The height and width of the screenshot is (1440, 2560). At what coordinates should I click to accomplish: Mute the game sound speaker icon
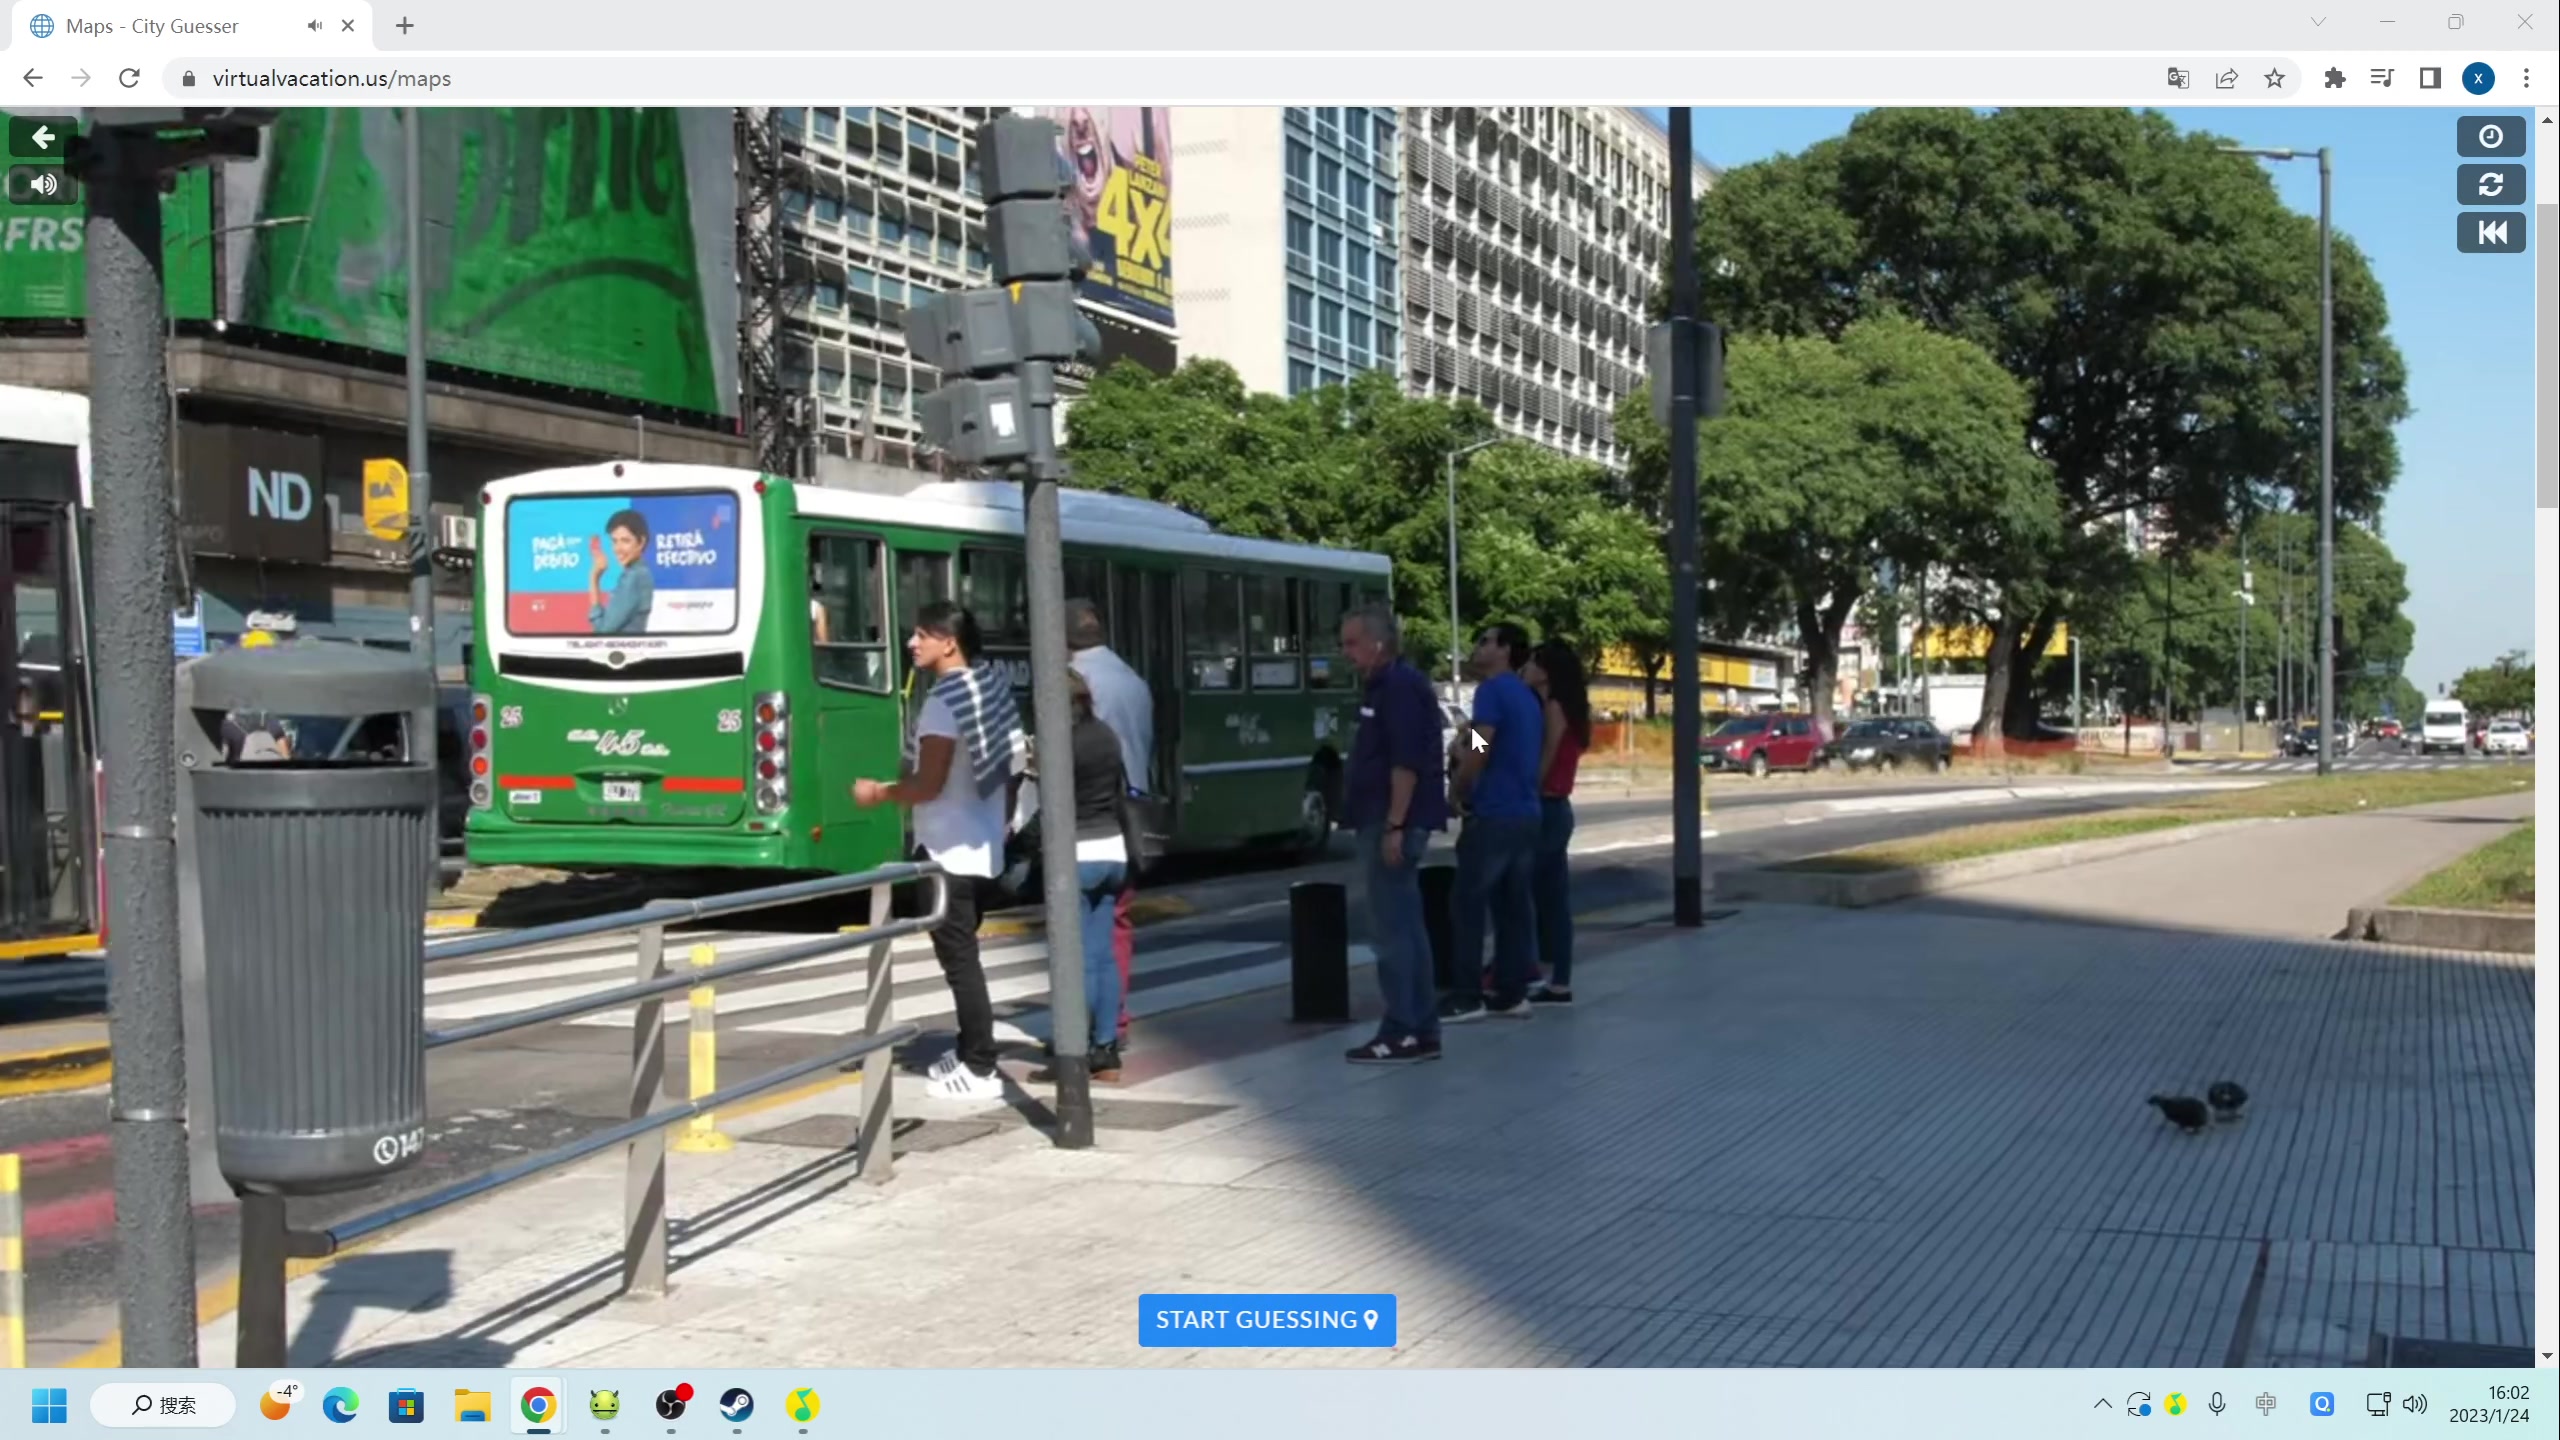coord(42,185)
